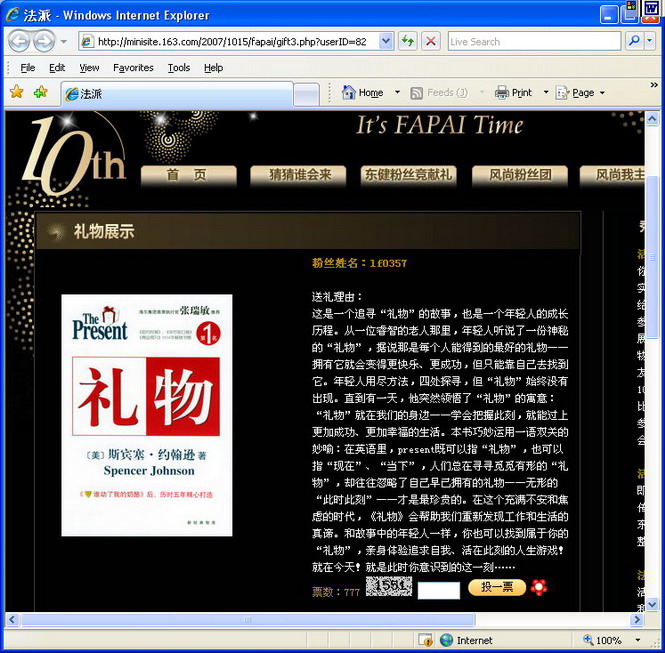
Task: Click the page scroll up arrow
Action: [652, 118]
